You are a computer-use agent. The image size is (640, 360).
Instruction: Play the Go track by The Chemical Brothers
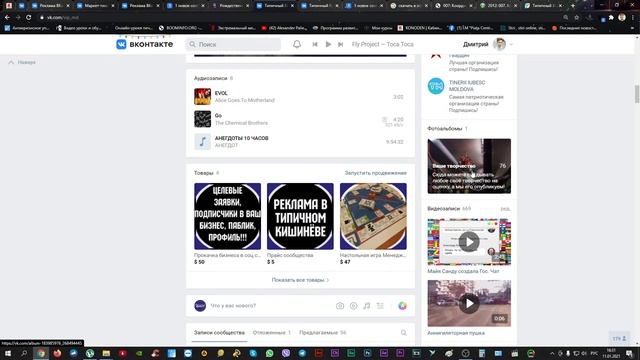pyautogui.click(x=202, y=119)
